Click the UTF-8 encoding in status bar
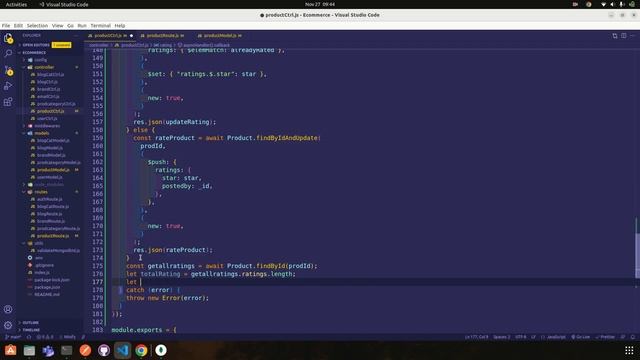The height and width of the screenshot is (360, 640). 520,337
